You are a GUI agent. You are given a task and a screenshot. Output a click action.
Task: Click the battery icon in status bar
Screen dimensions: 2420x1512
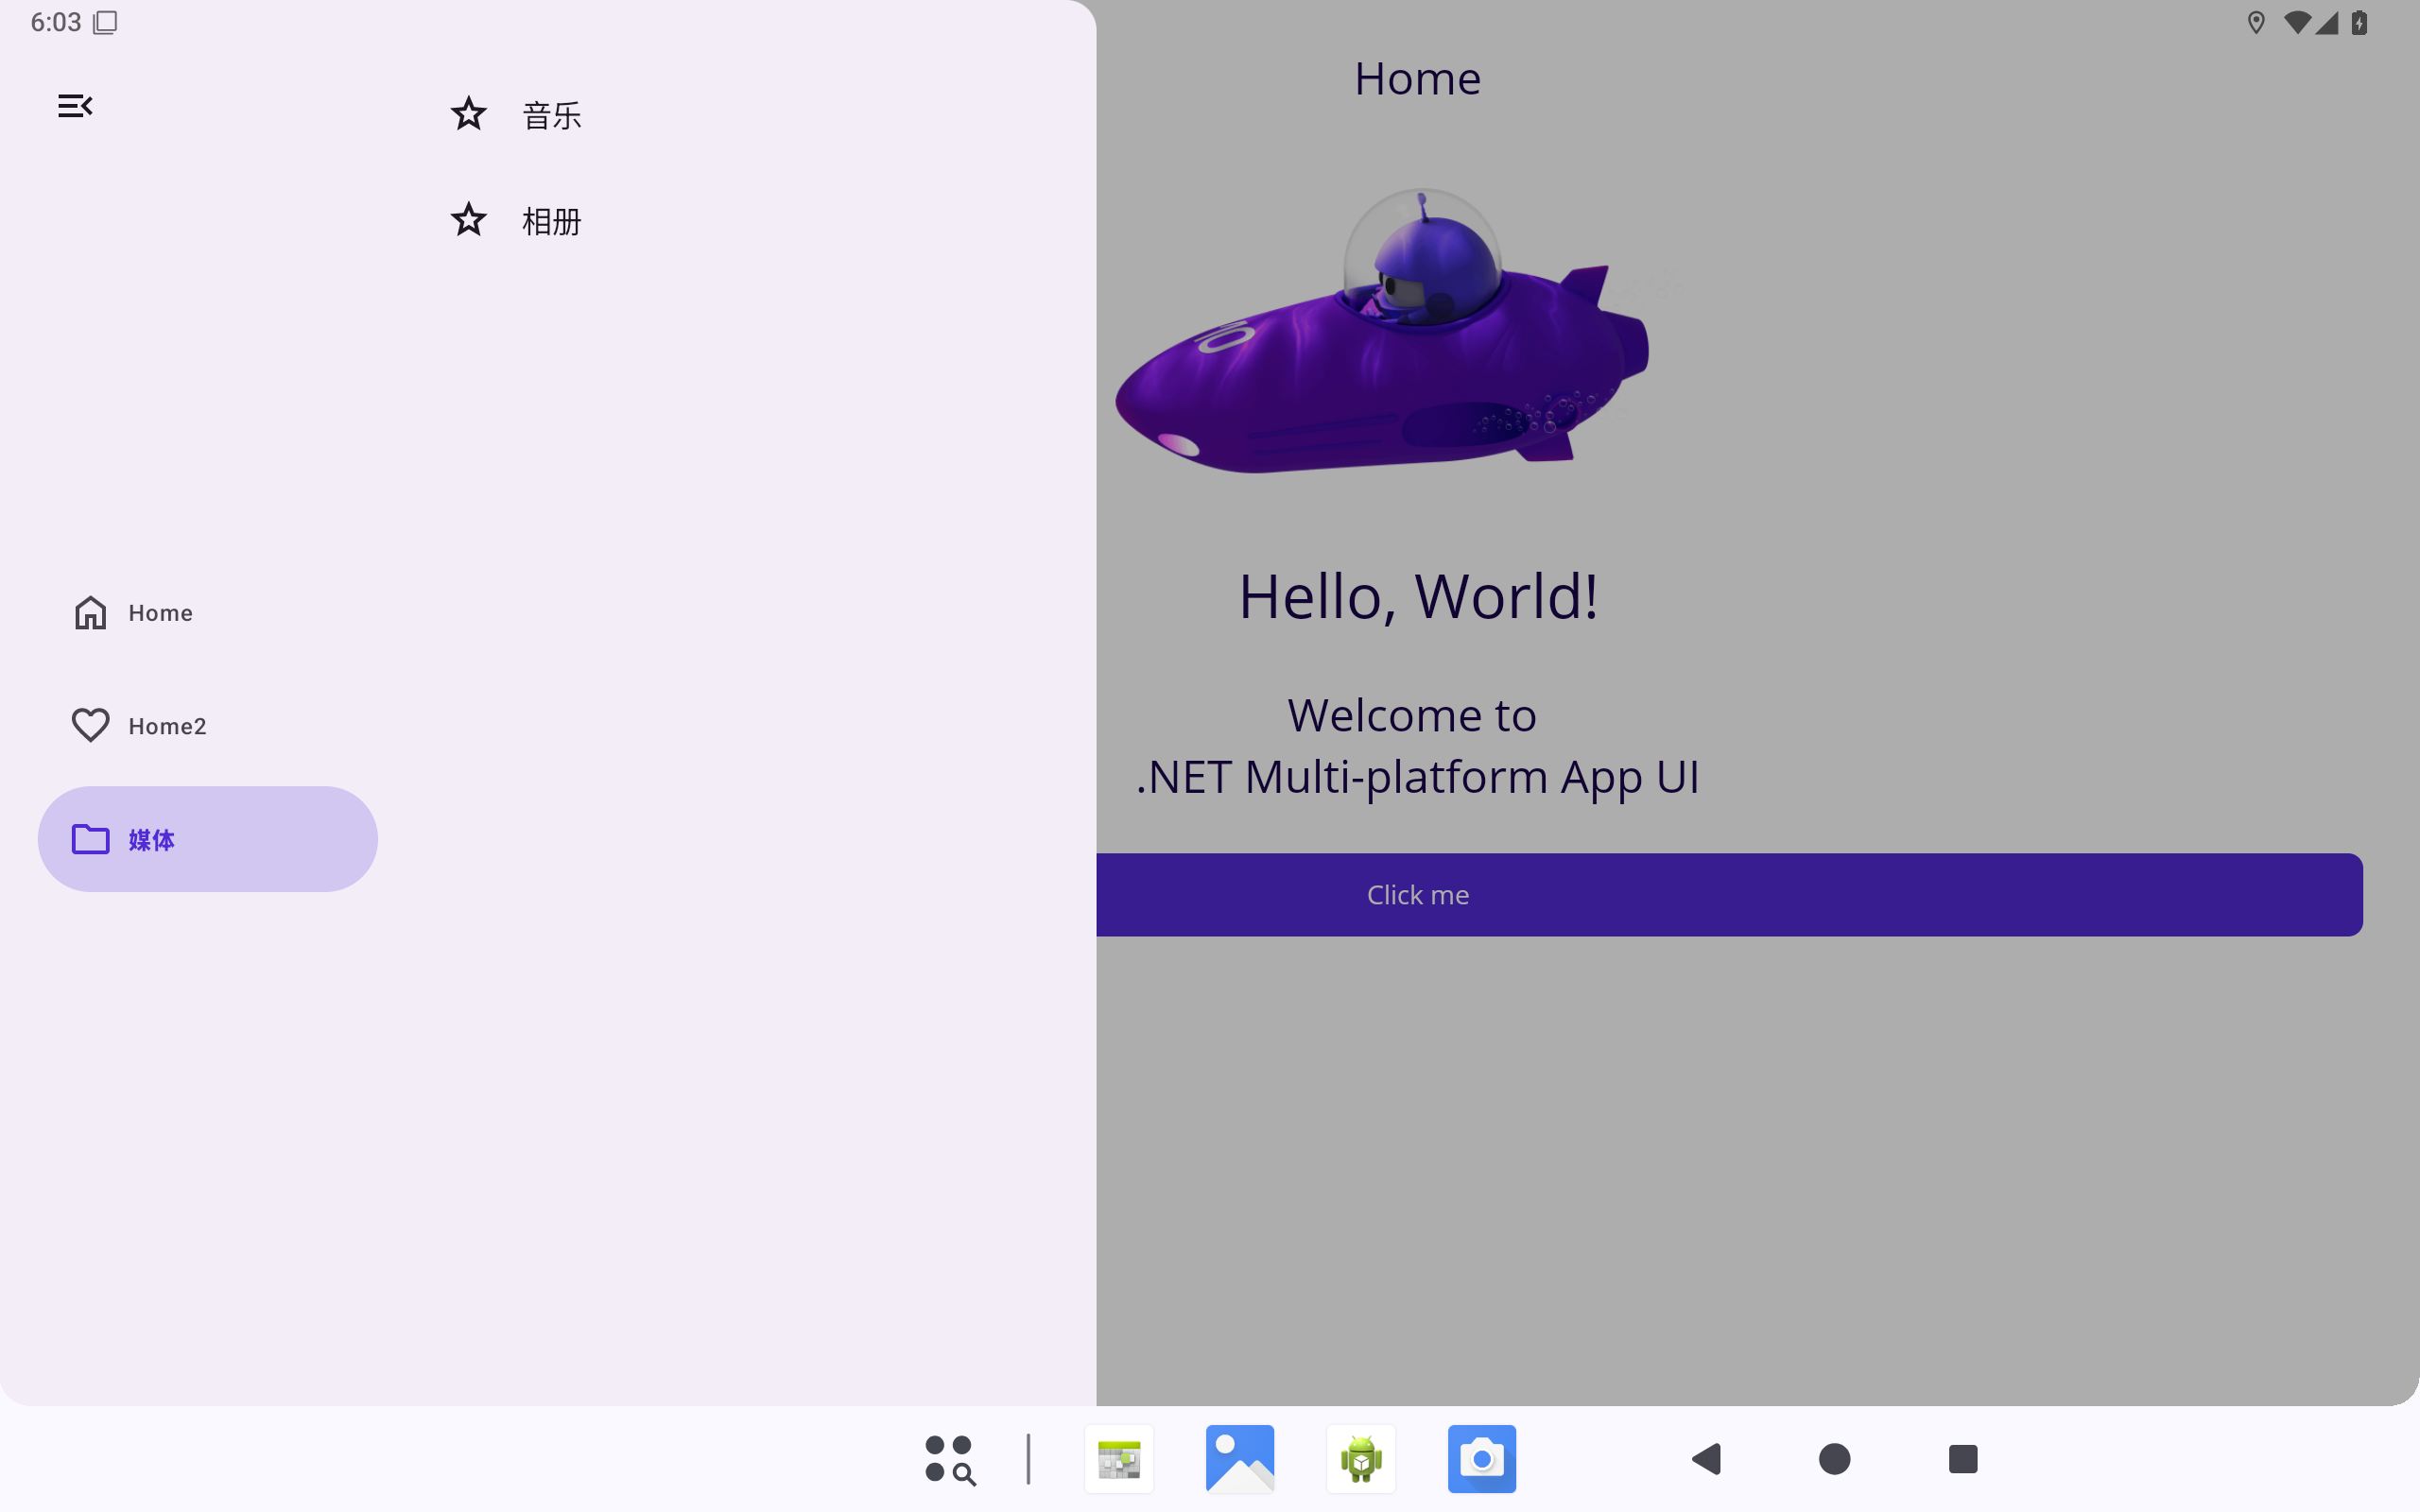click(2360, 22)
